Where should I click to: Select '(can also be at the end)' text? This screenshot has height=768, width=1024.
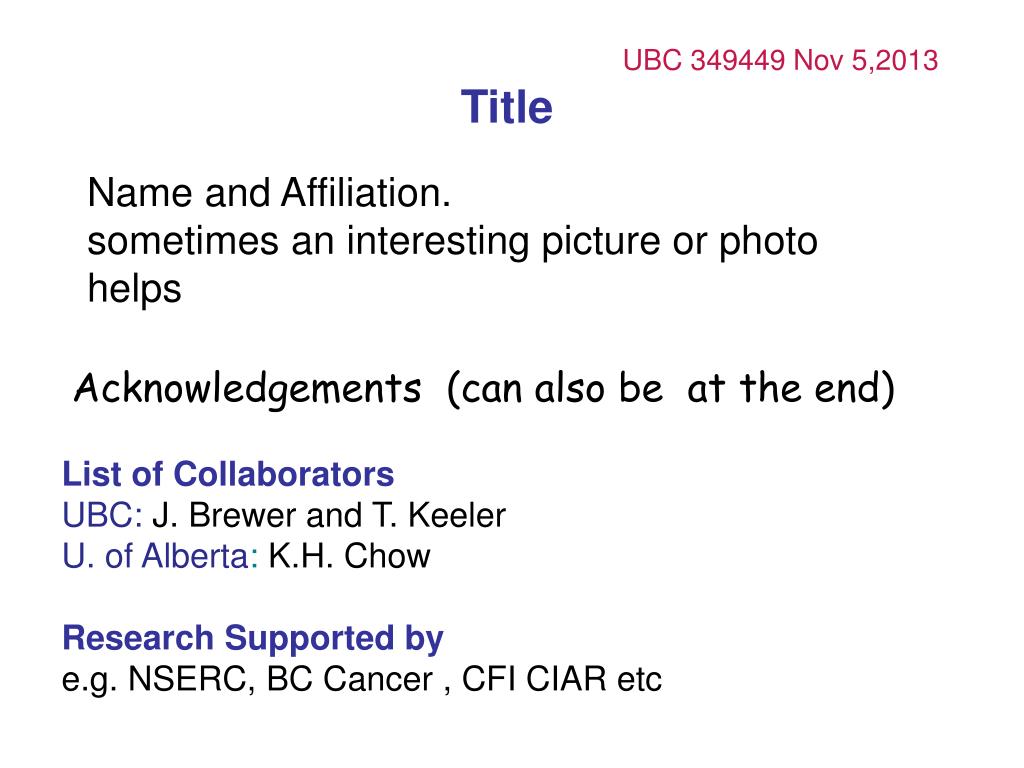[x=671, y=389]
